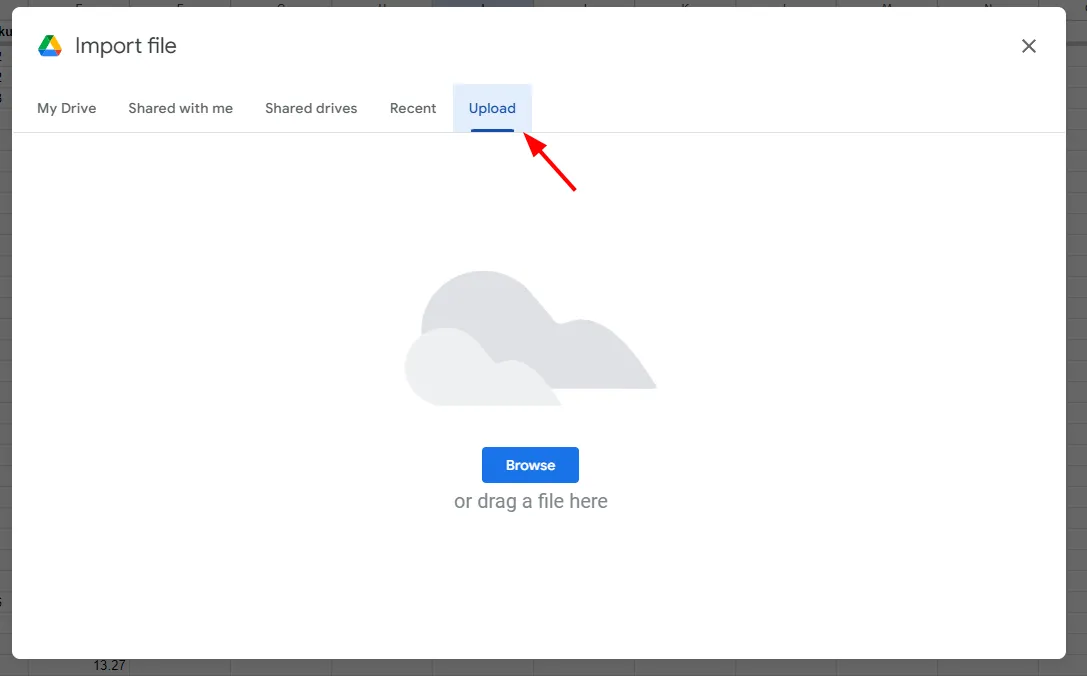Go to the Recent tab

click(x=413, y=108)
